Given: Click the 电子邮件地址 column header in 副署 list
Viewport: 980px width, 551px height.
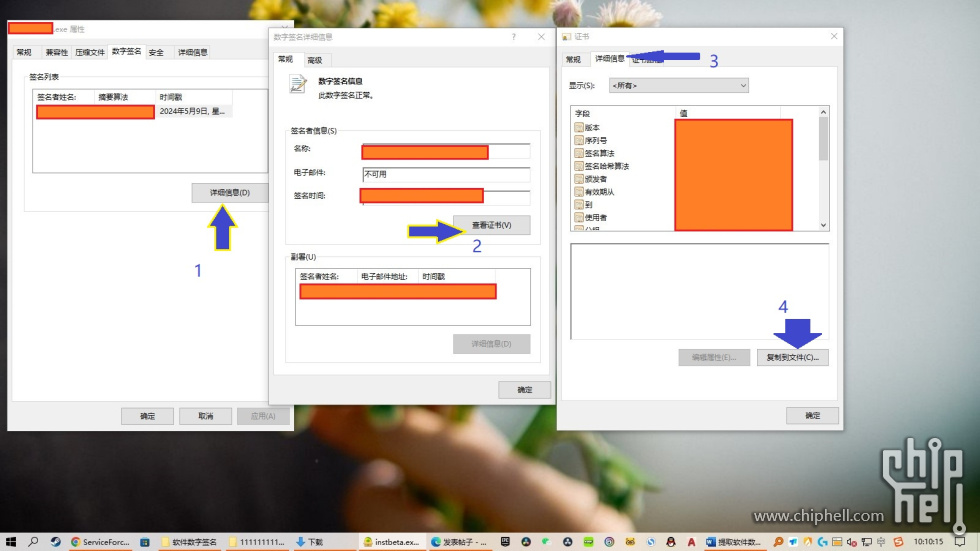Looking at the screenshot, I should [388, 276].
